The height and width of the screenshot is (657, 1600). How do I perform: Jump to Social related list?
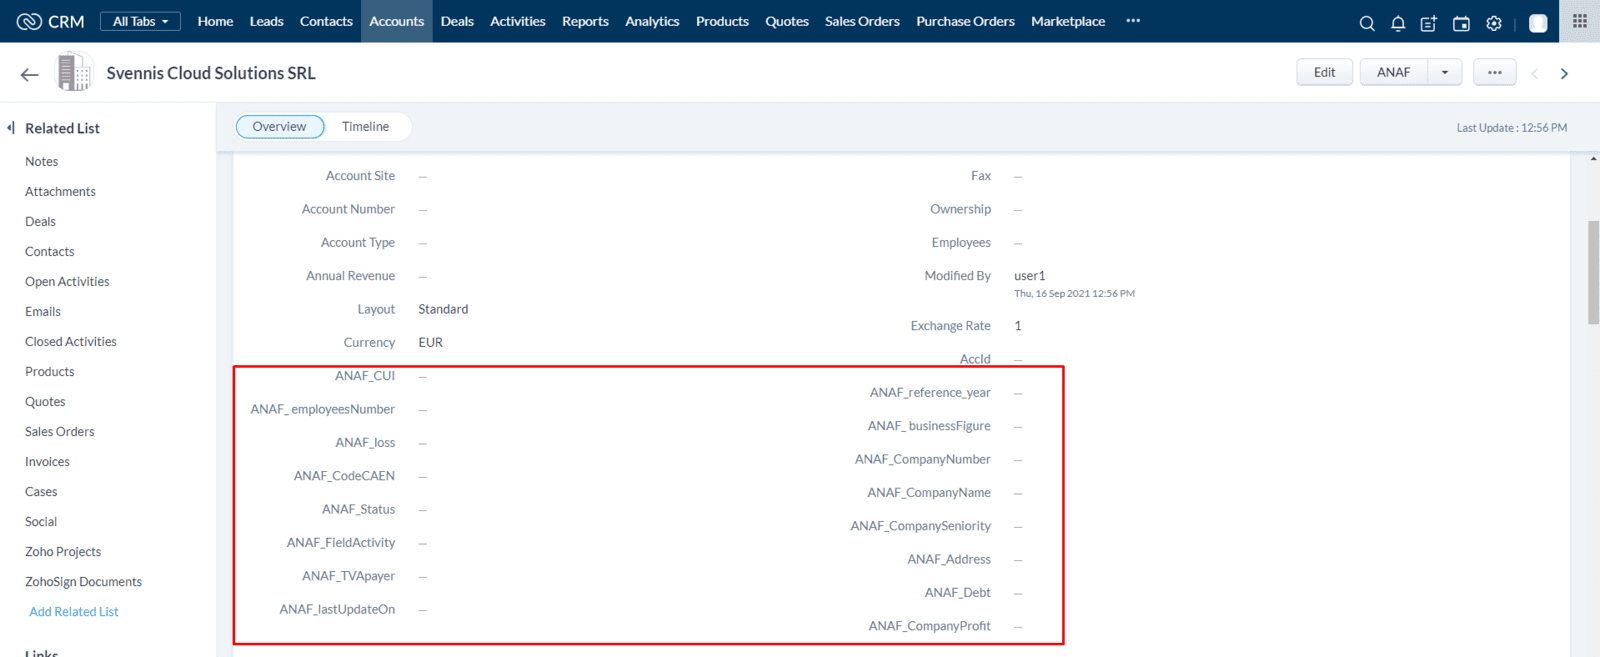coord(41,521)
